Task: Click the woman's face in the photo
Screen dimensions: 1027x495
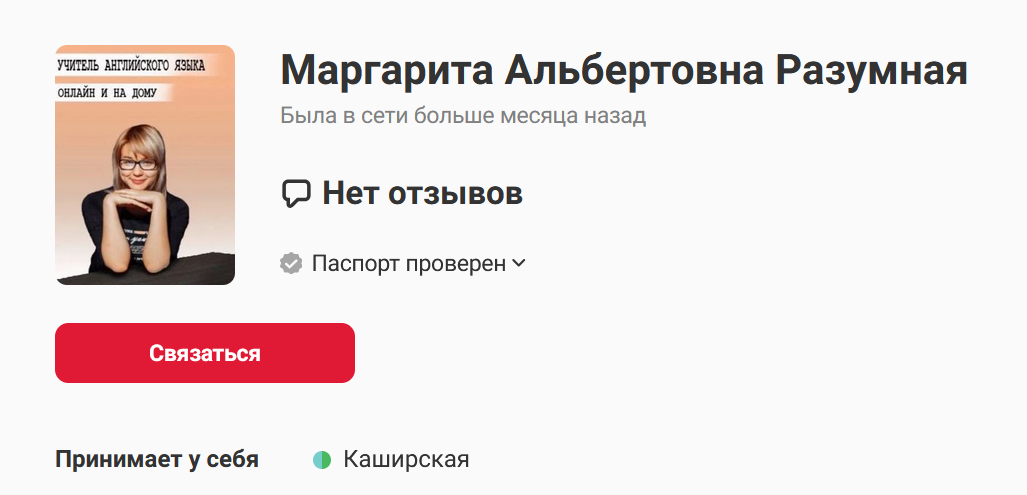Action: coord(138,162)
